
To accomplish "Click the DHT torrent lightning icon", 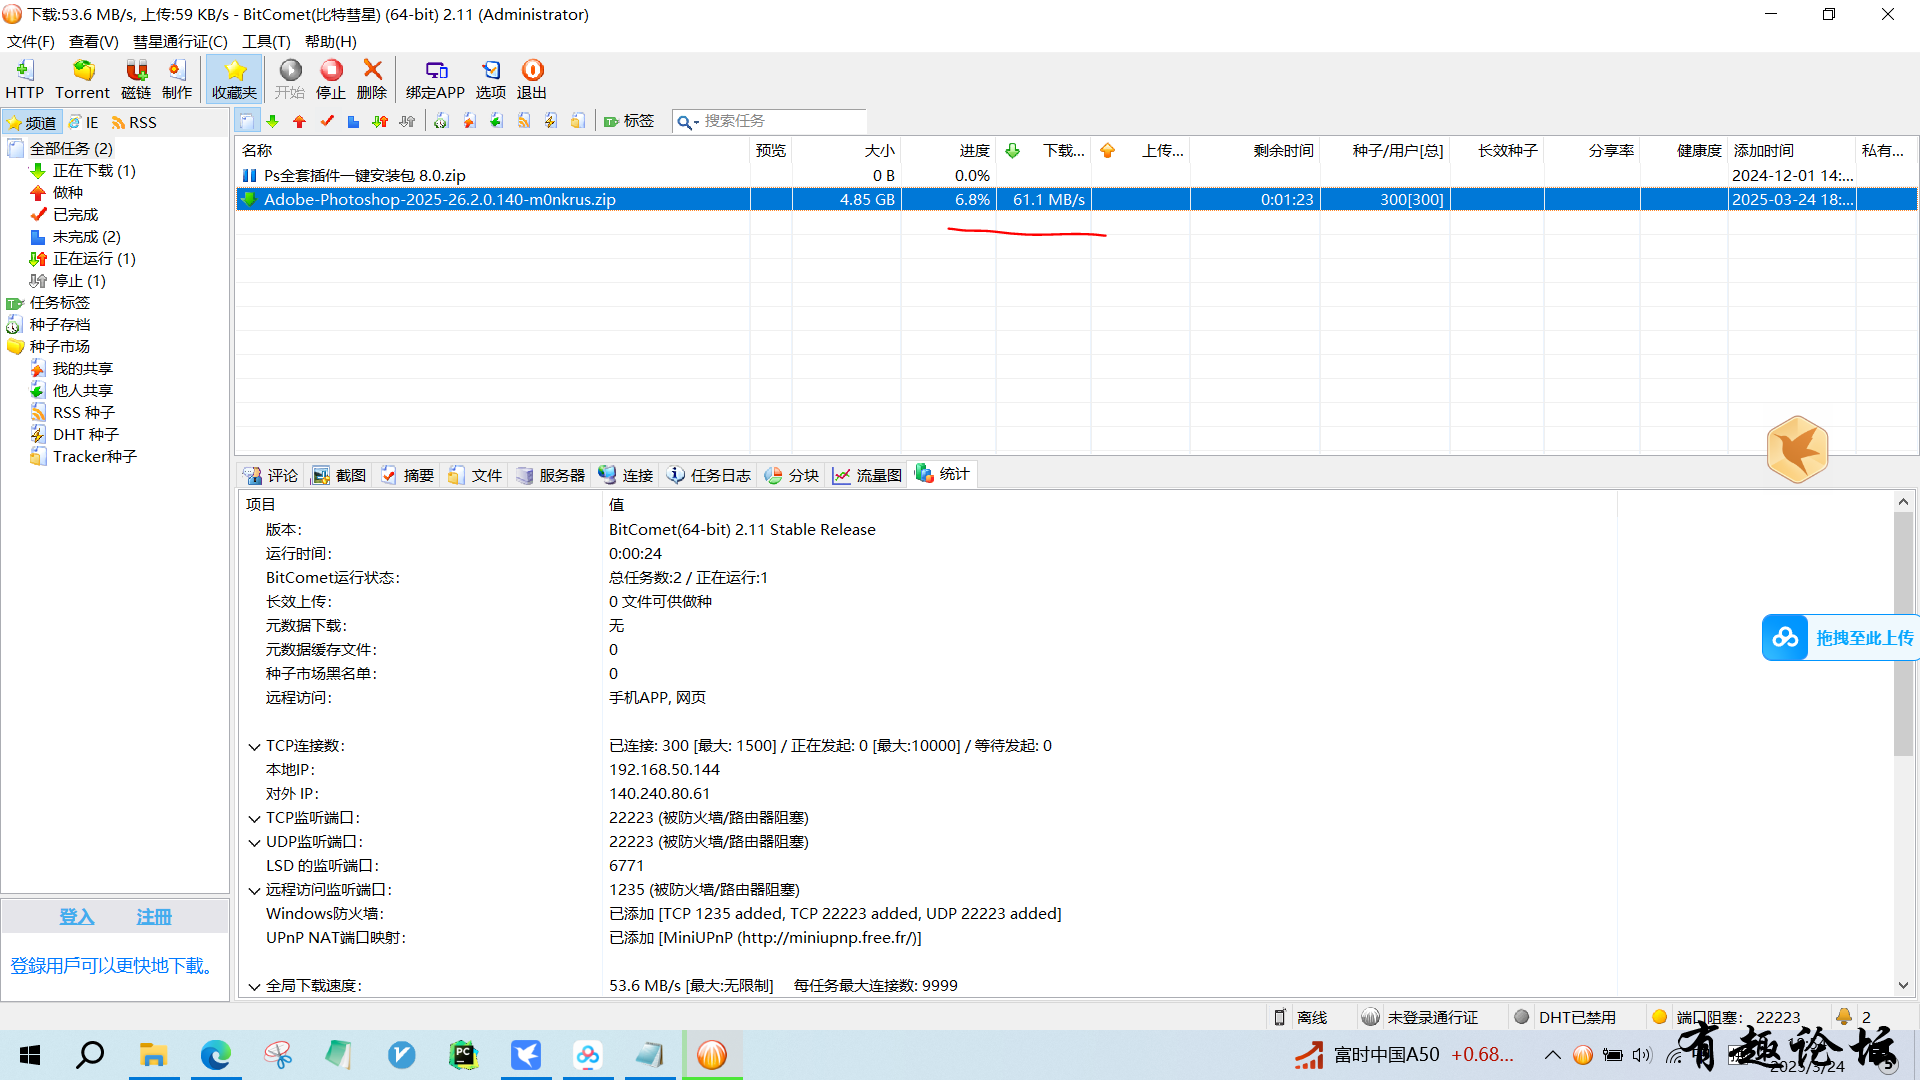I will coord(550,121).
